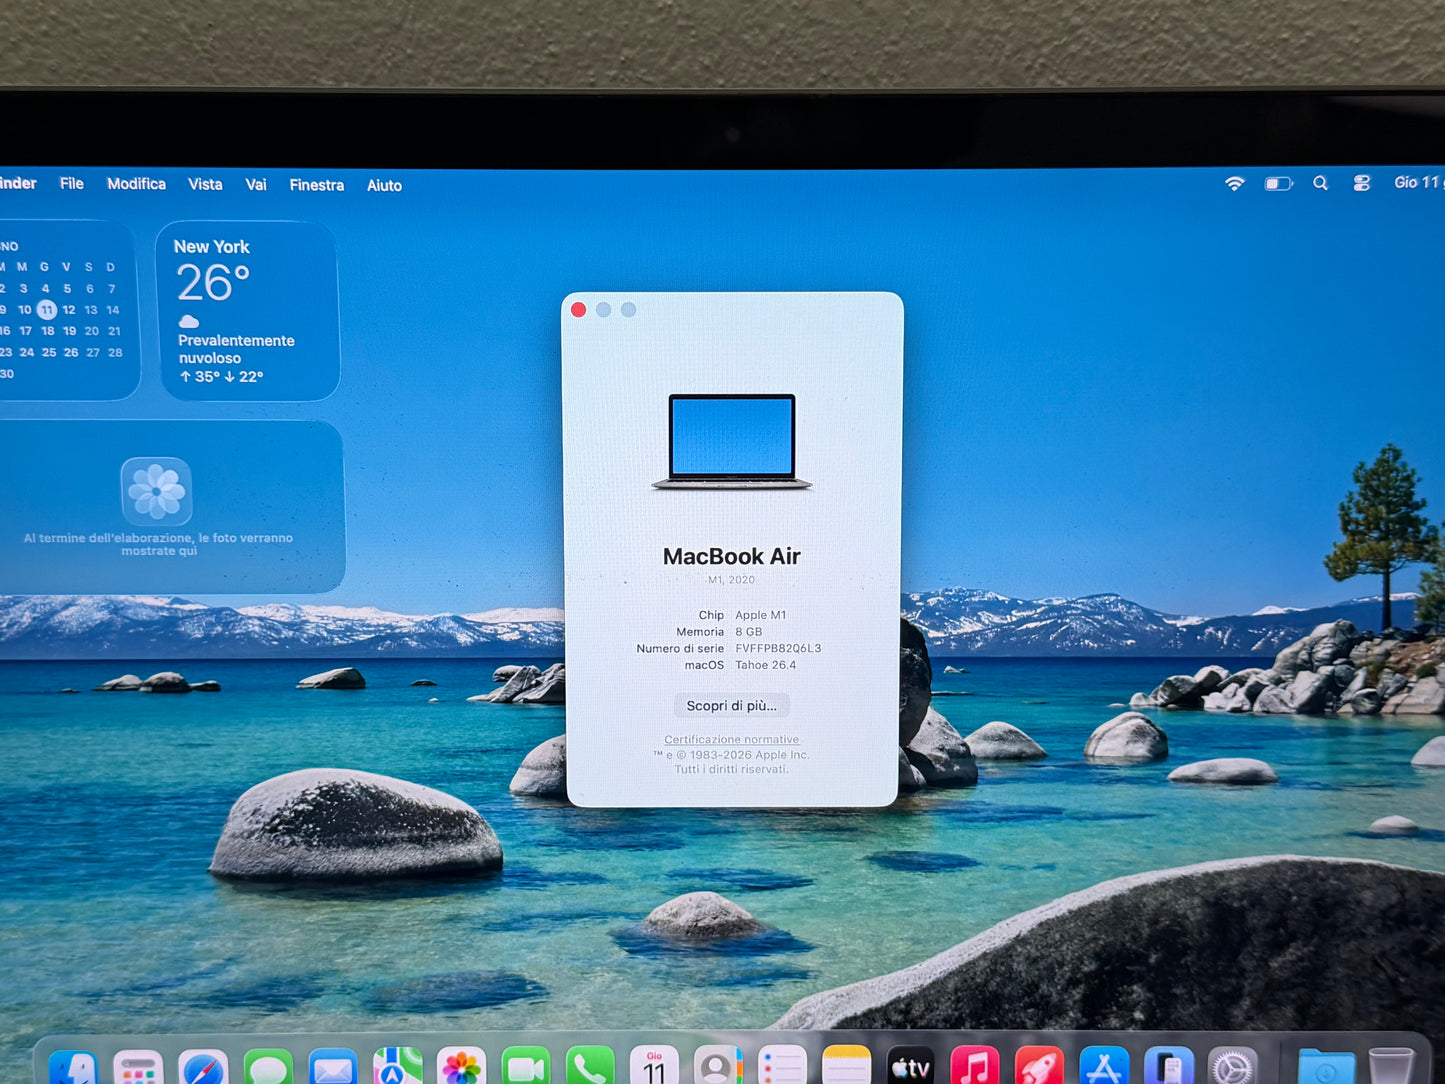Screen dimensions: 1445x1084
Task: Open the red rocket app in Dock
Action: (1039, 1067)
